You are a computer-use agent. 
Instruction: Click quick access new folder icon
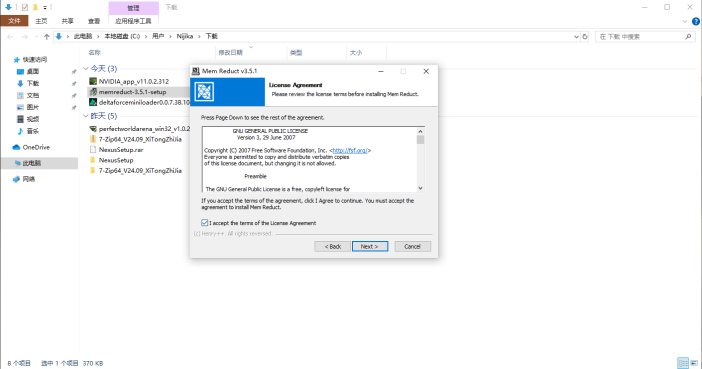[x=35, y=7]
